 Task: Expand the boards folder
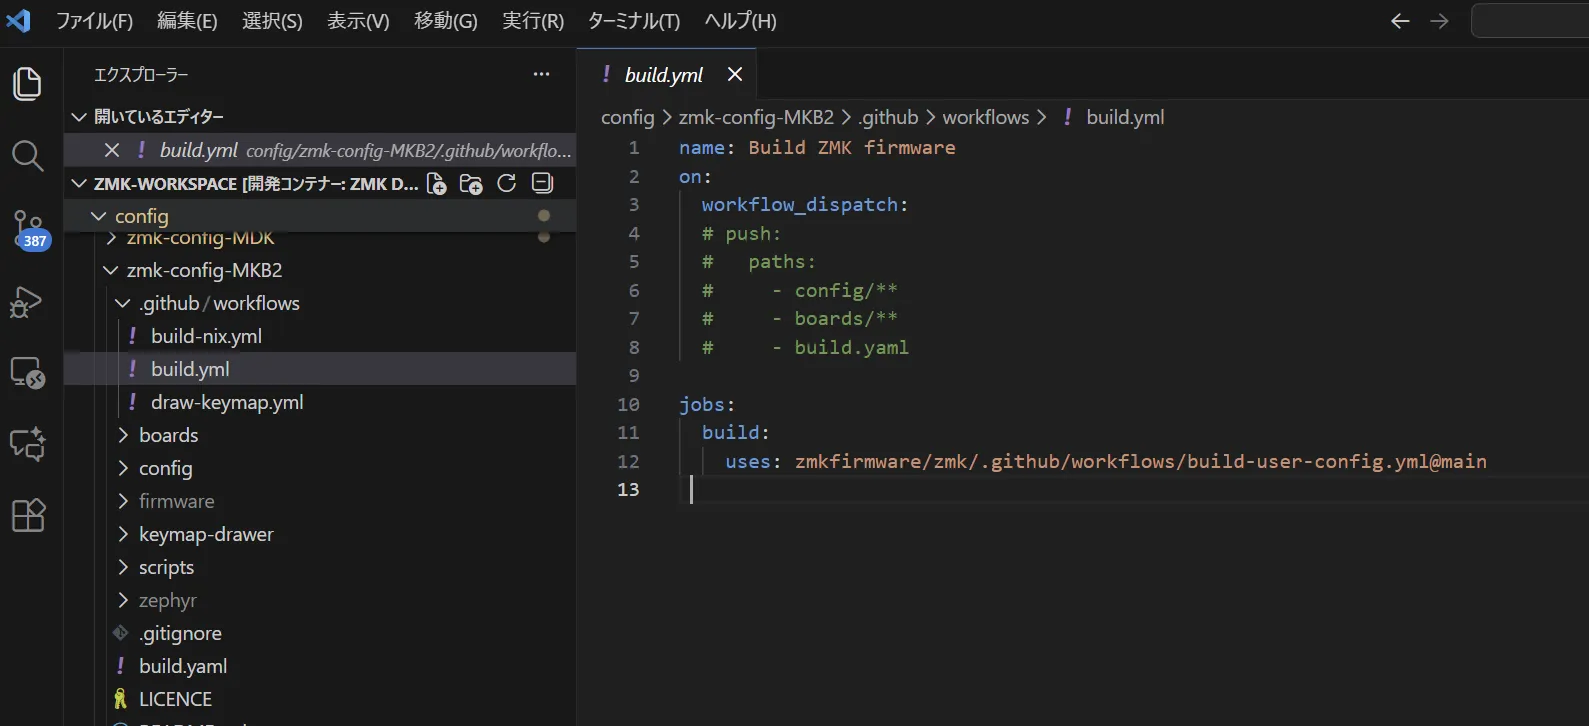(x=167, y=435)
